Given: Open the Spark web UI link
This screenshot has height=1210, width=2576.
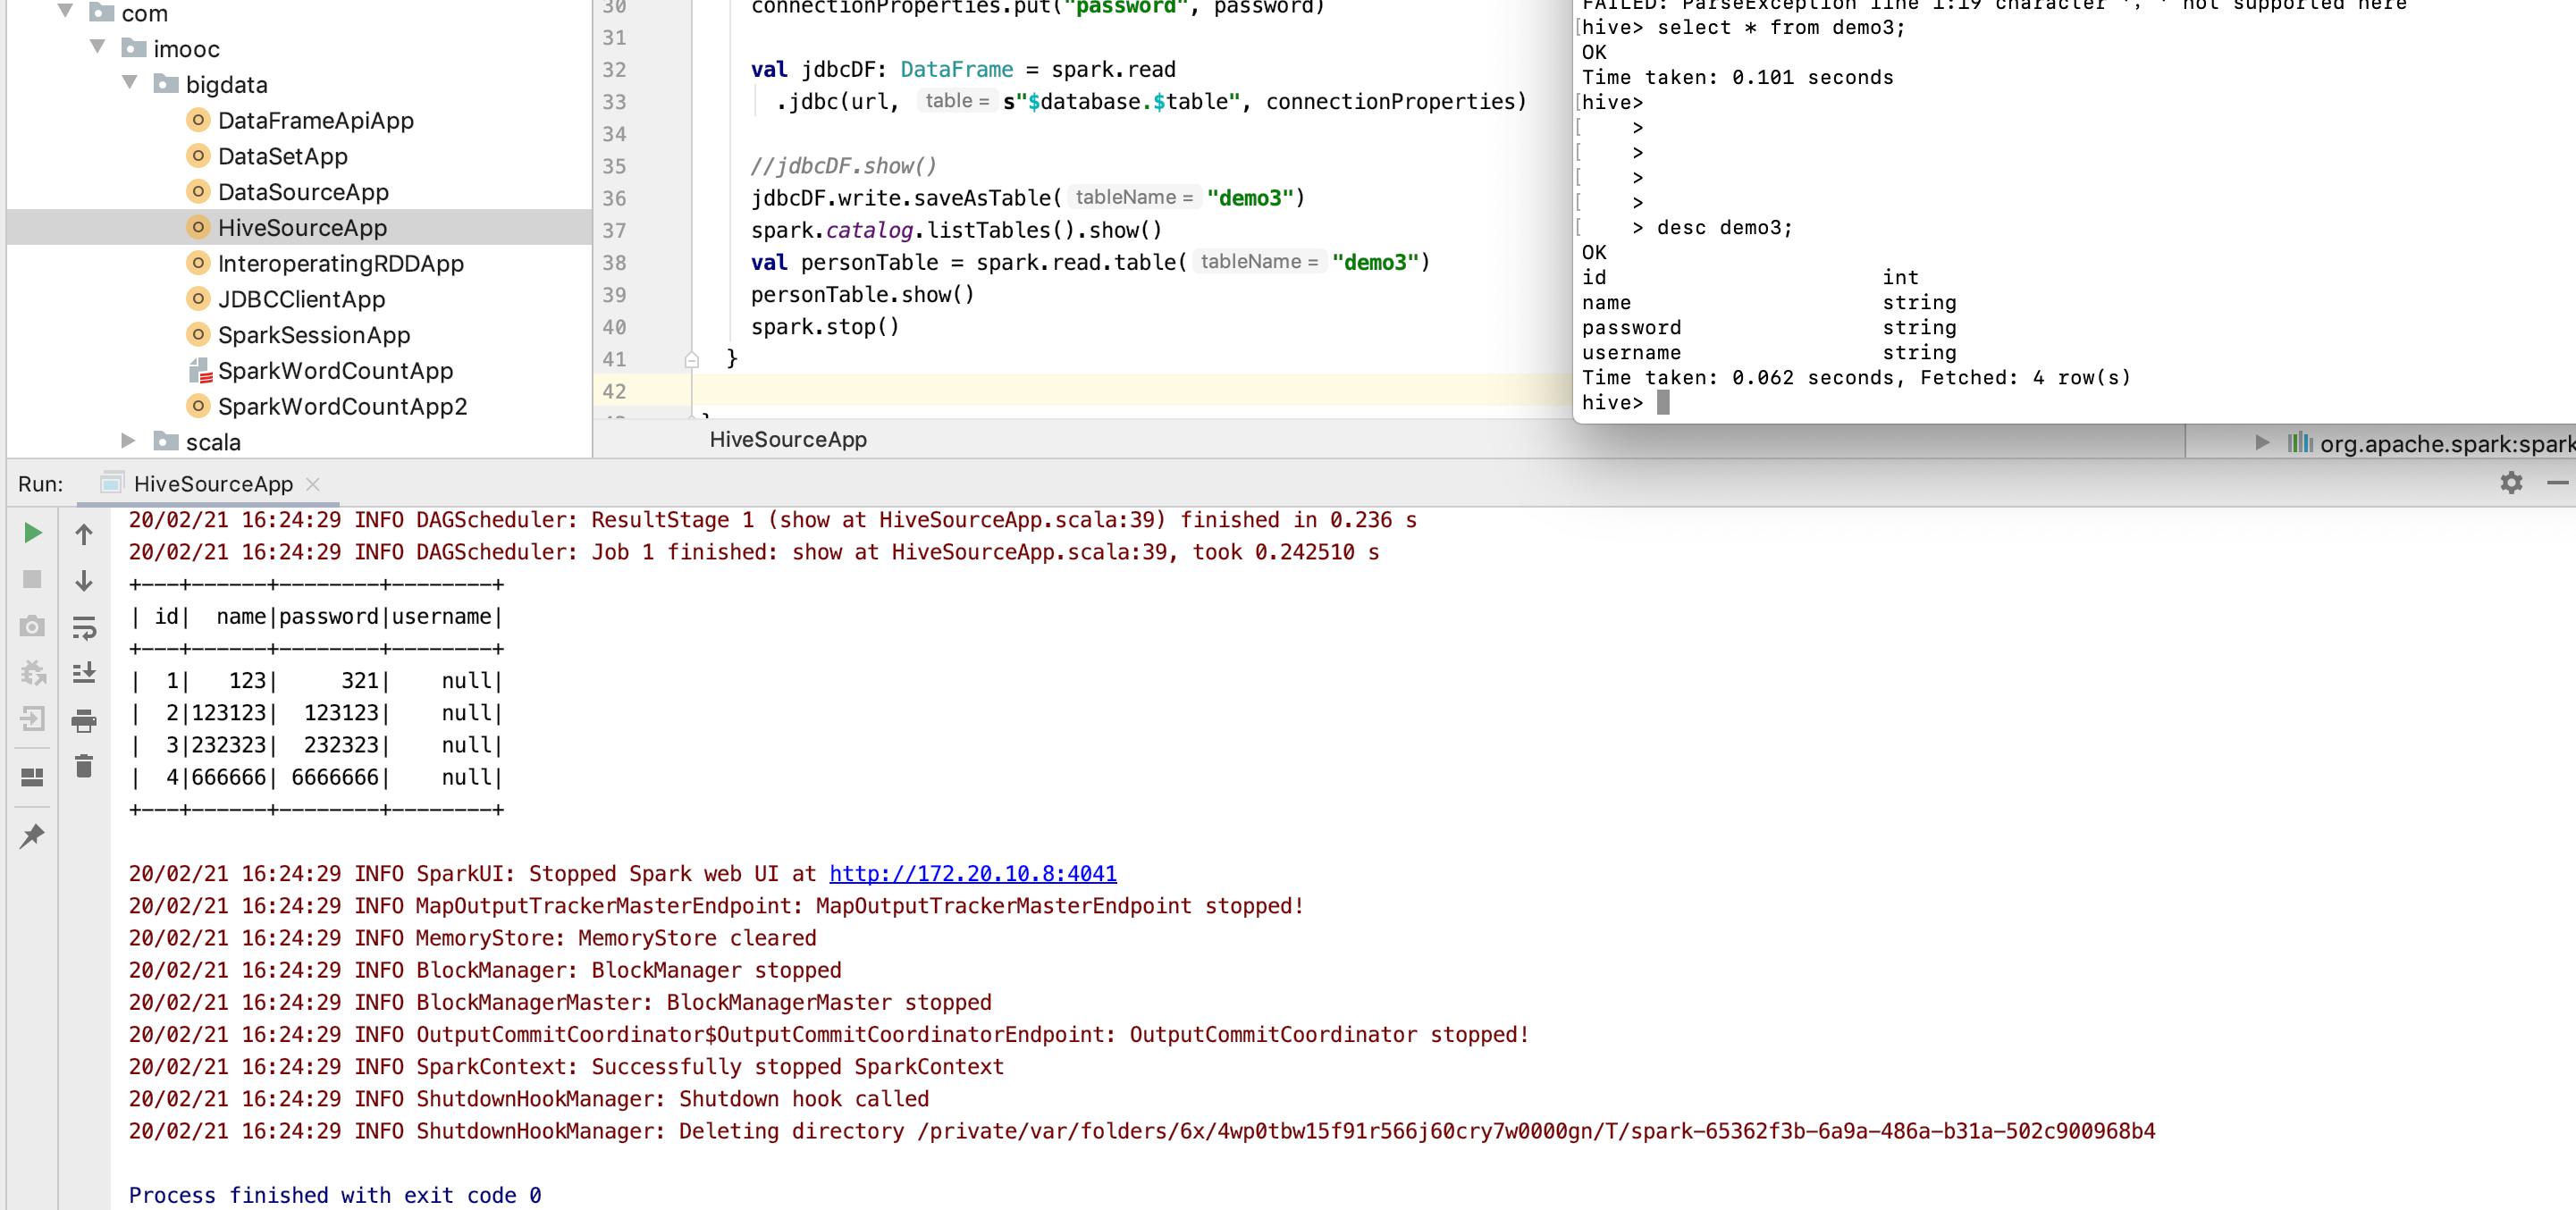Looking at the screenshot, I should (x=972, y=873).
